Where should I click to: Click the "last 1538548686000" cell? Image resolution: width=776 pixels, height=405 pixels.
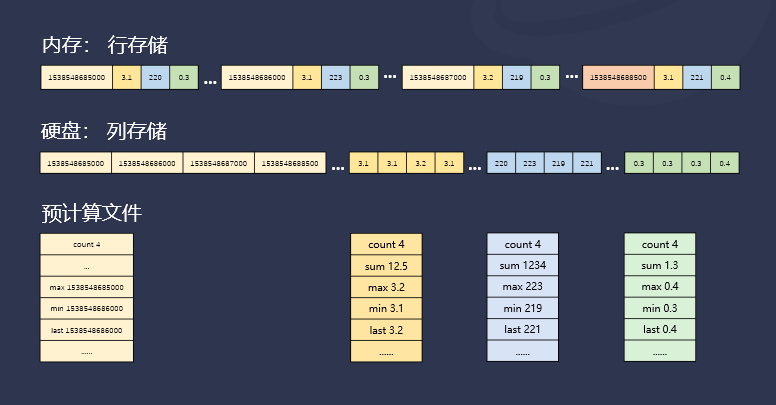86,329
